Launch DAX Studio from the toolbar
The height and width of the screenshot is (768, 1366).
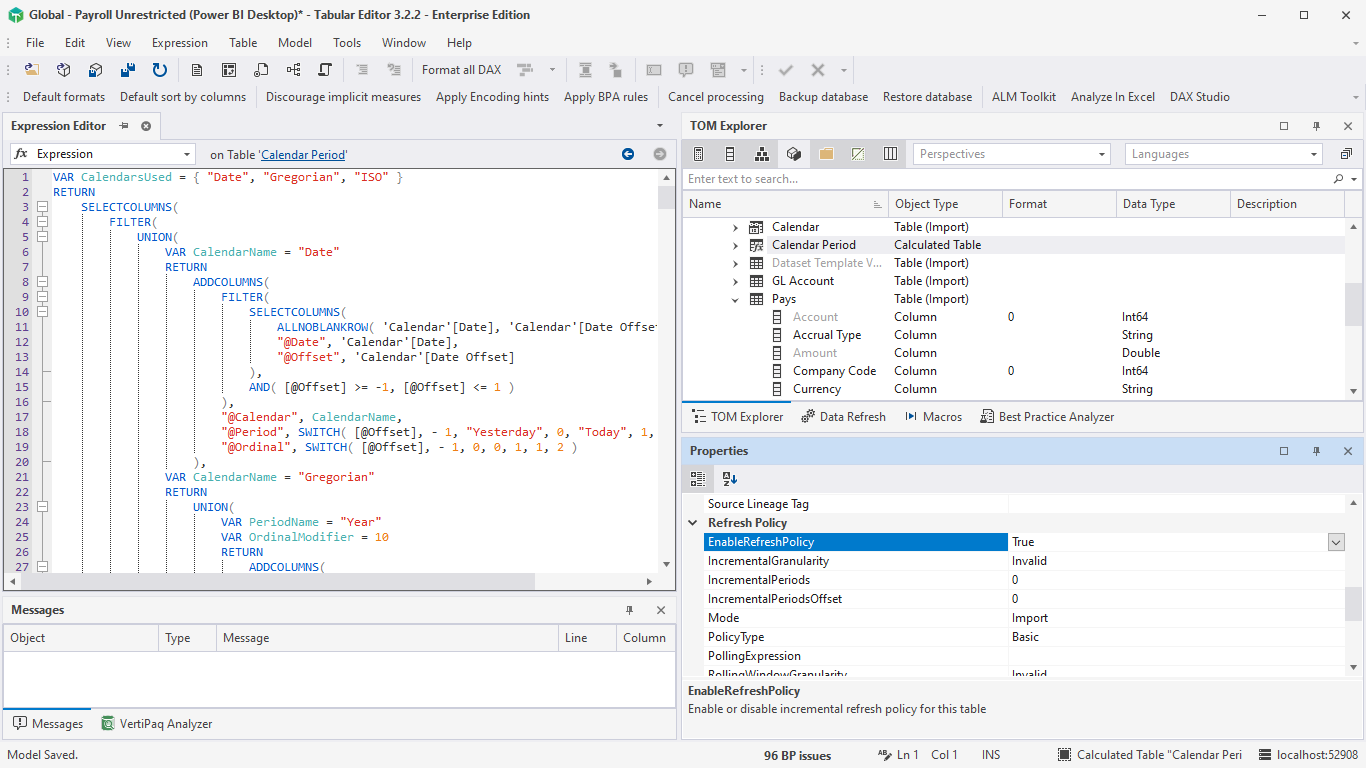(1200, 97)
